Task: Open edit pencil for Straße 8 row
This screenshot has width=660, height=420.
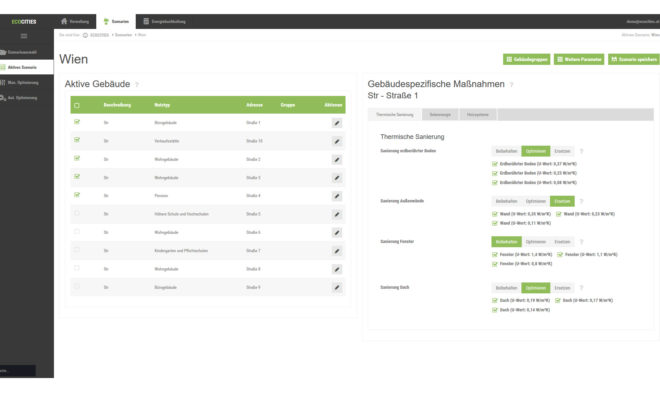Action: point(337,269)
